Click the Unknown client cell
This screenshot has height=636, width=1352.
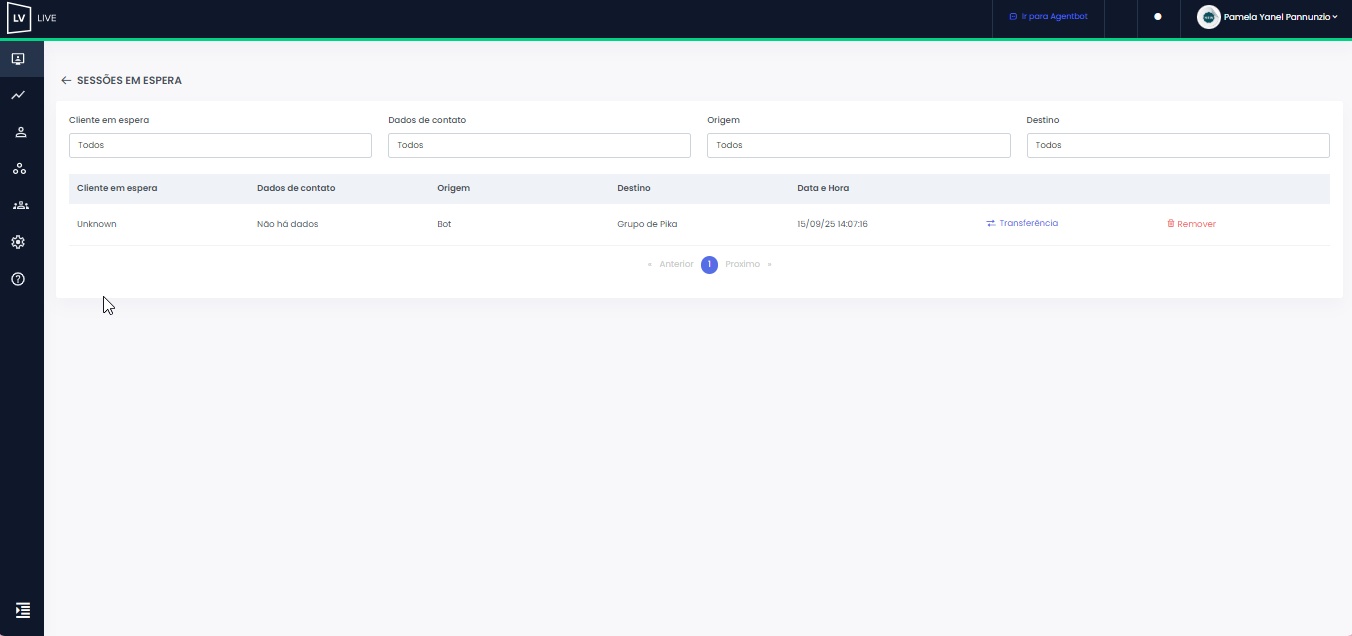[x=97, y=224]
